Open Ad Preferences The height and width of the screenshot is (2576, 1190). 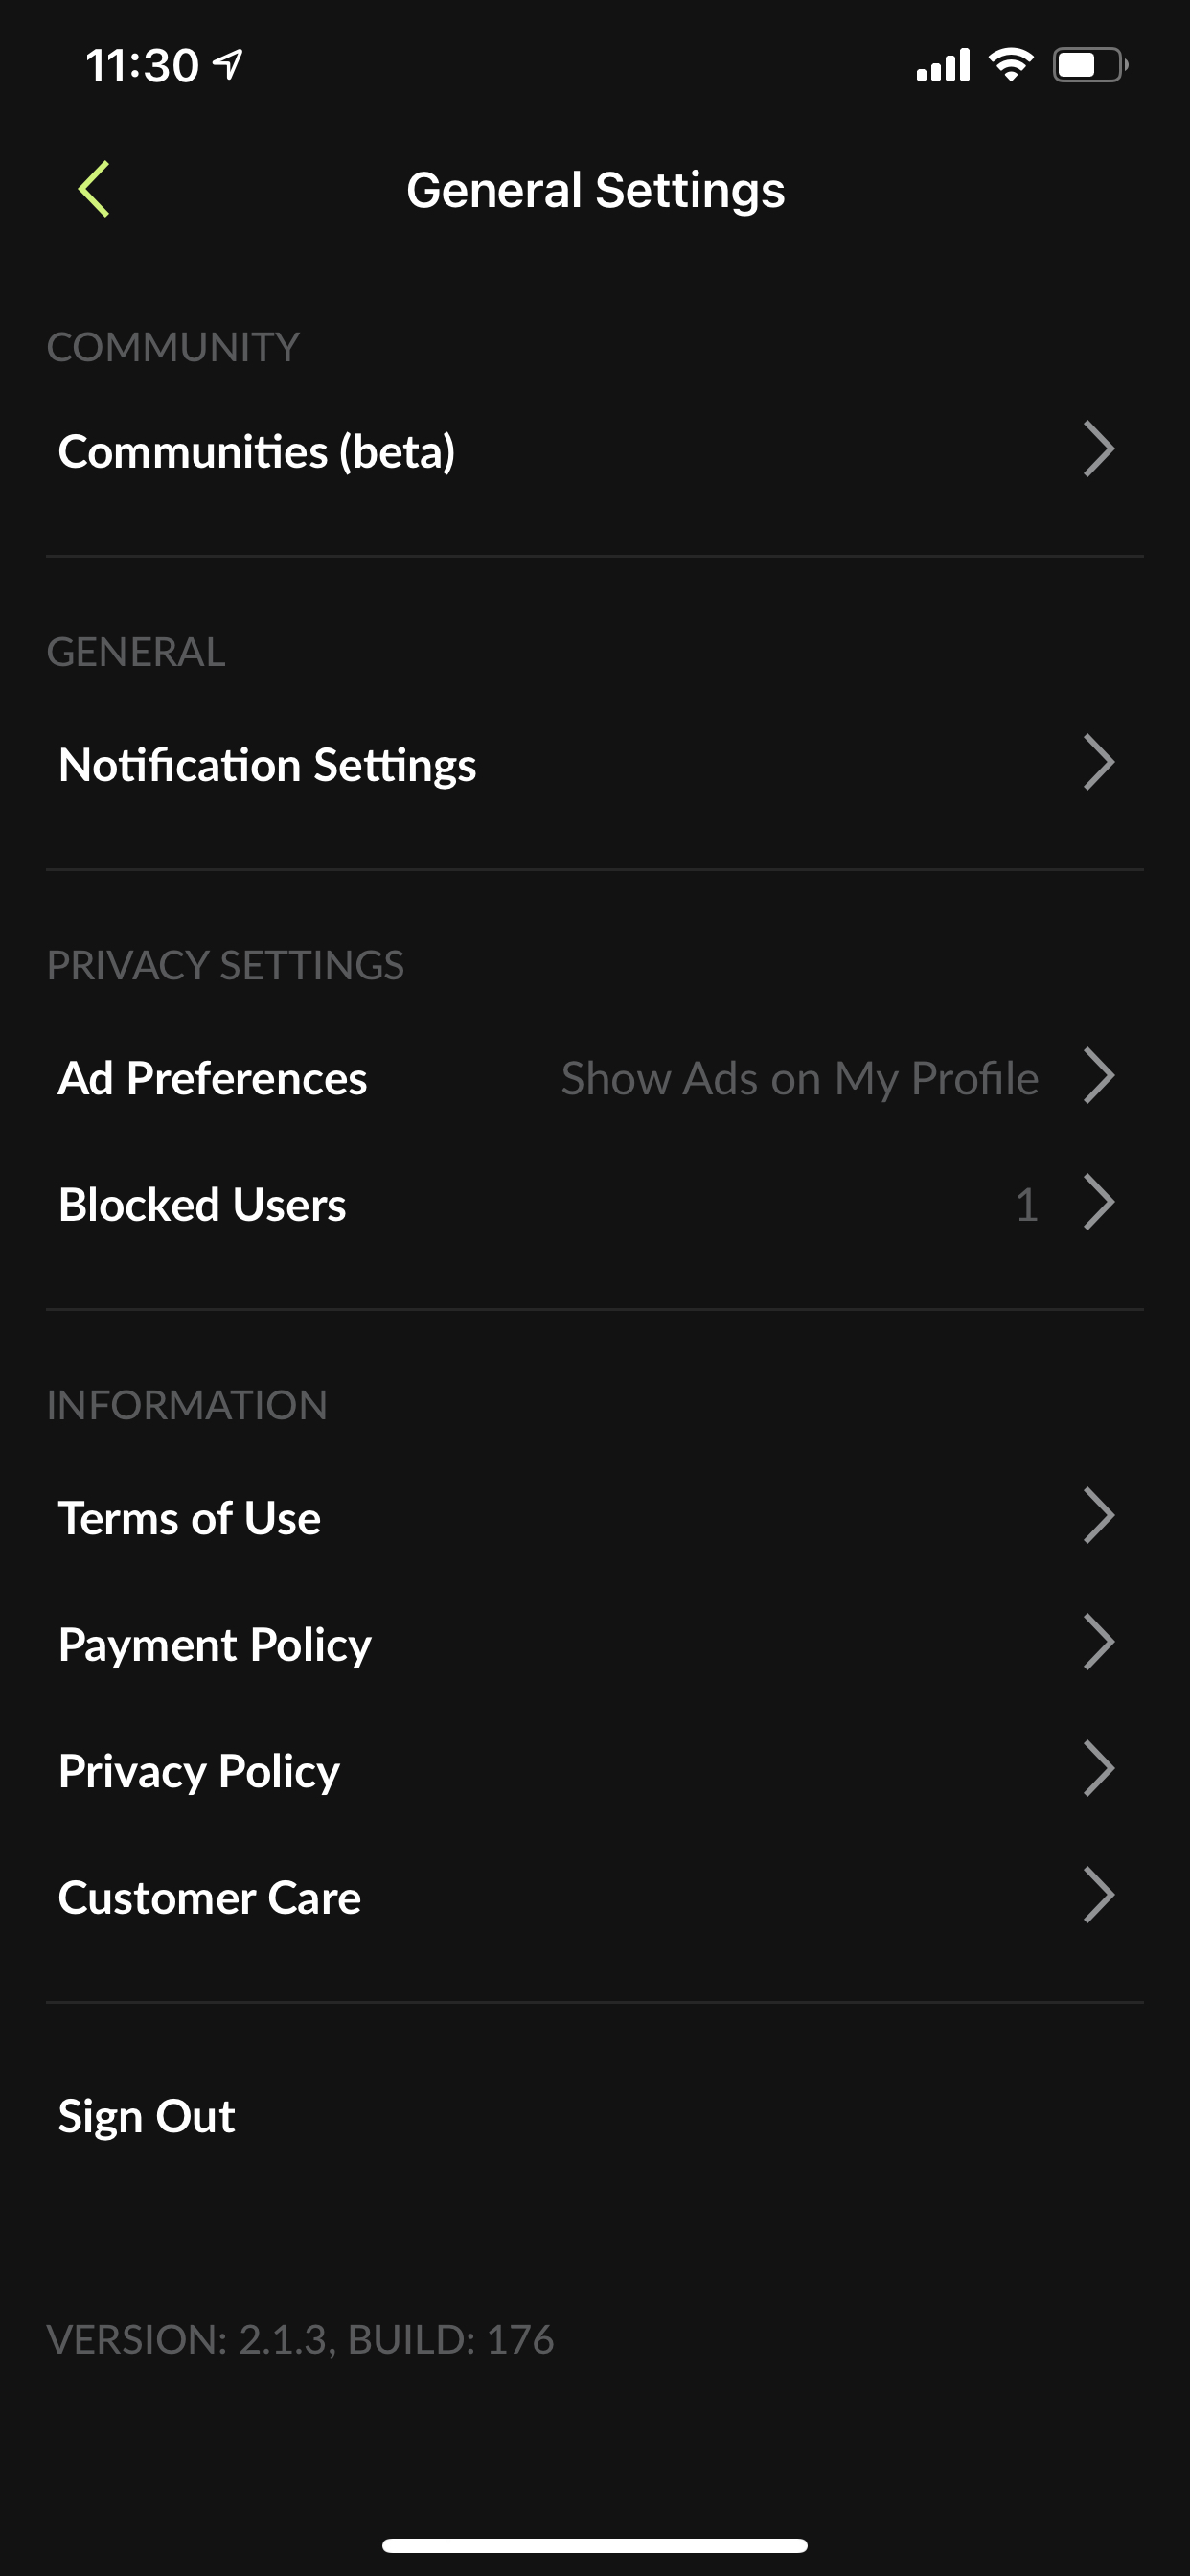point(213,1078)
